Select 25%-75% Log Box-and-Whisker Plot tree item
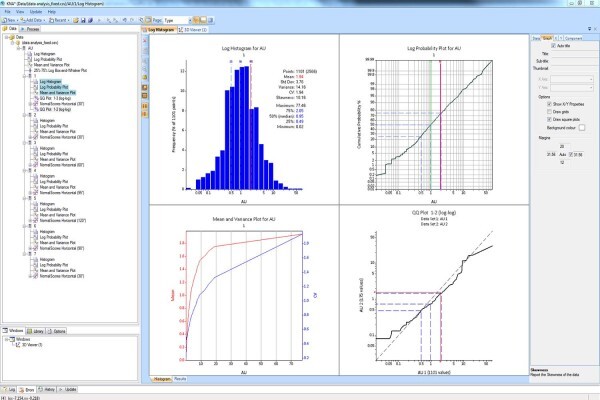 [60, 70]
